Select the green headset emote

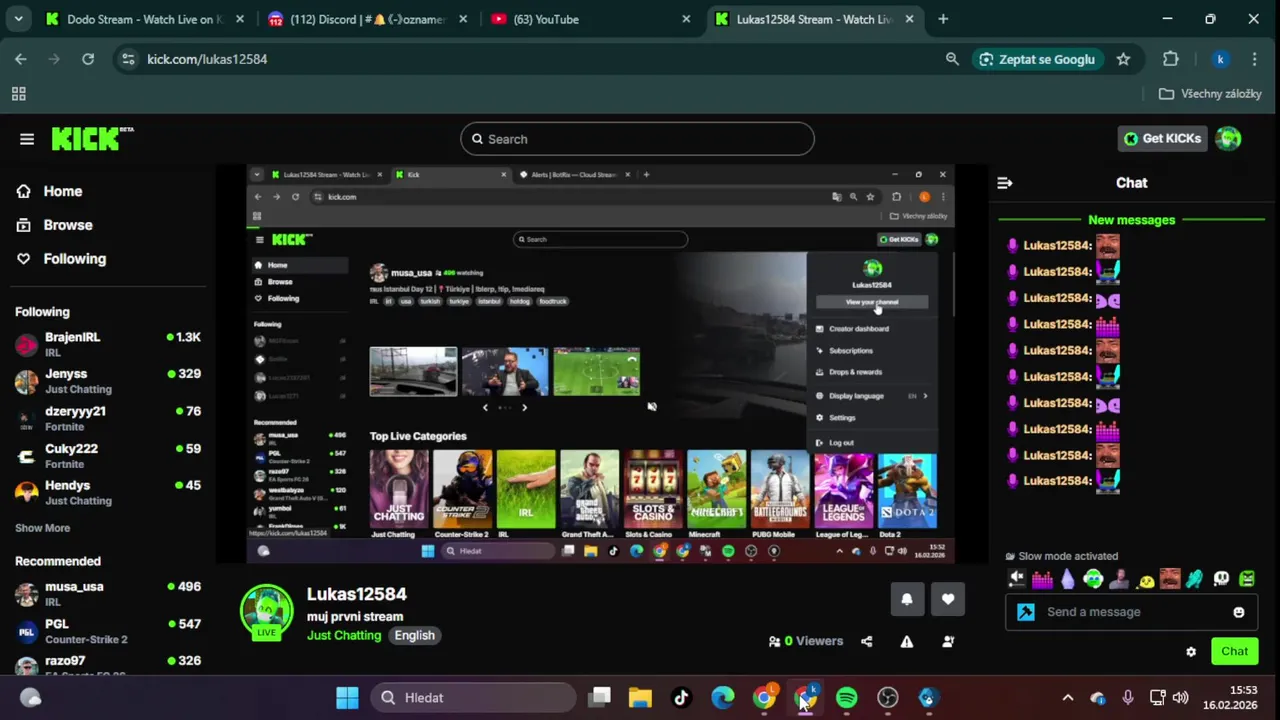1093,578
